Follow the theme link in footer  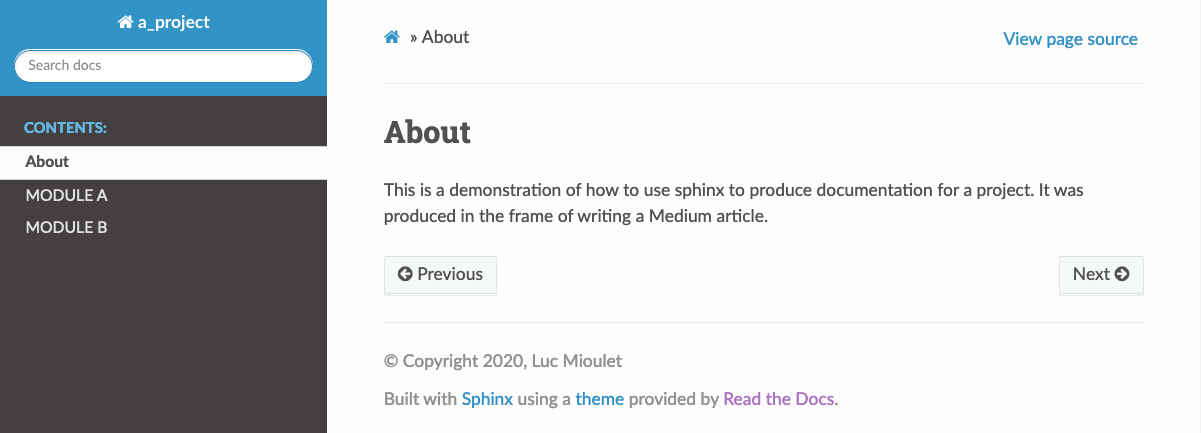coord(600,399)
